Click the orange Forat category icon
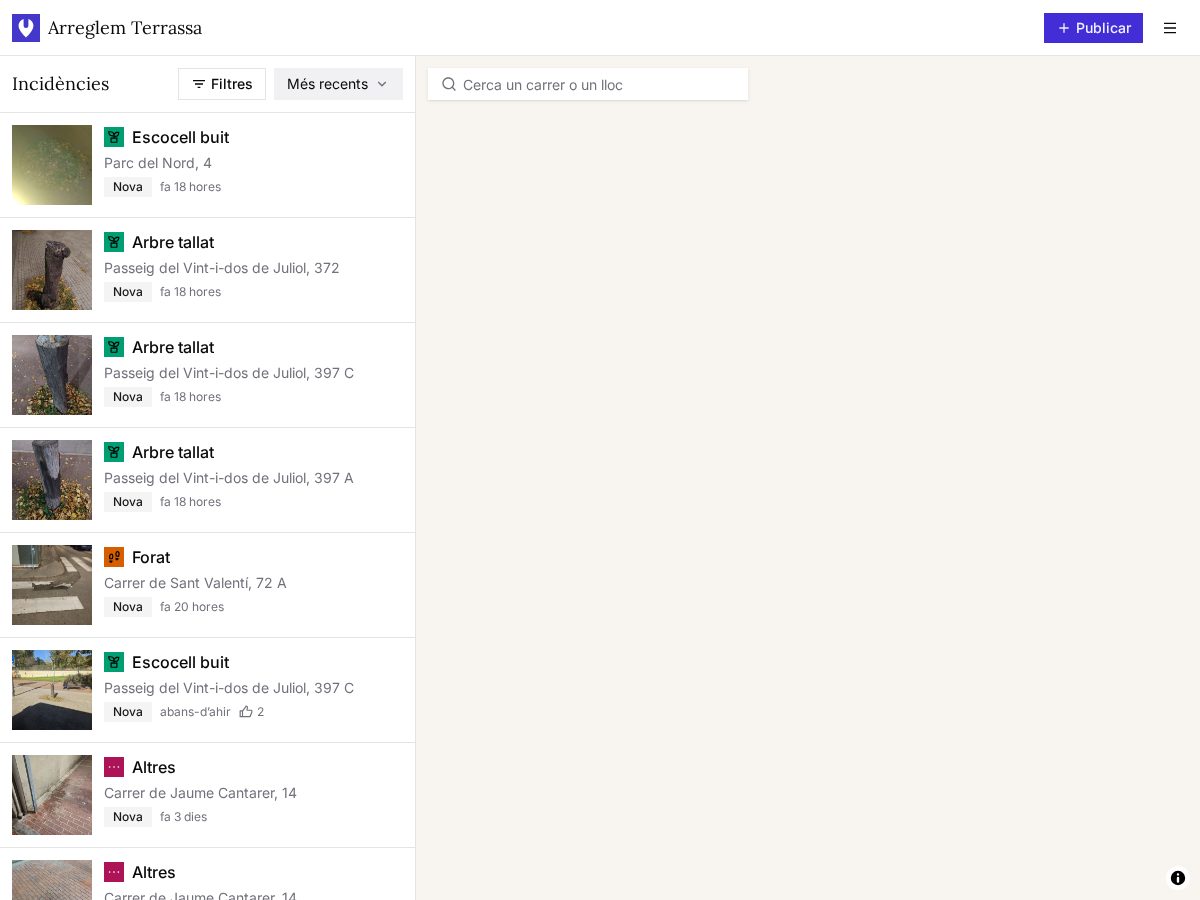Viewport: 1200px width, 900px height. (114, 557)
